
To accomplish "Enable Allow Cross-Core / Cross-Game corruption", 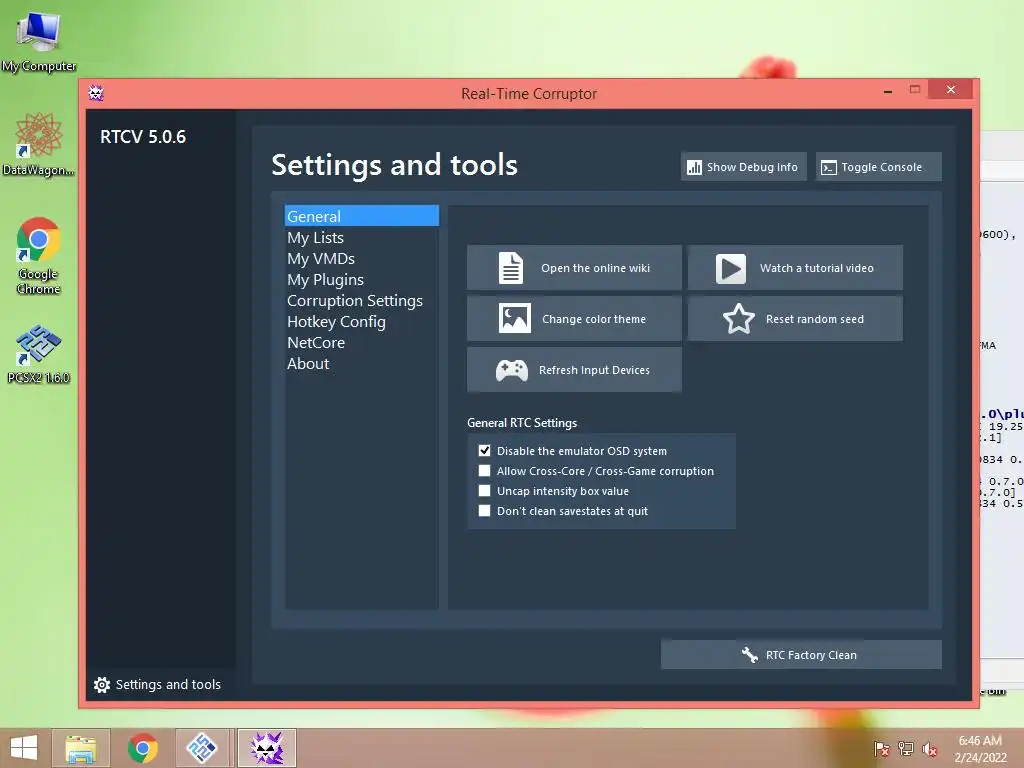I will pyautogui.click(x=485, y=471).
